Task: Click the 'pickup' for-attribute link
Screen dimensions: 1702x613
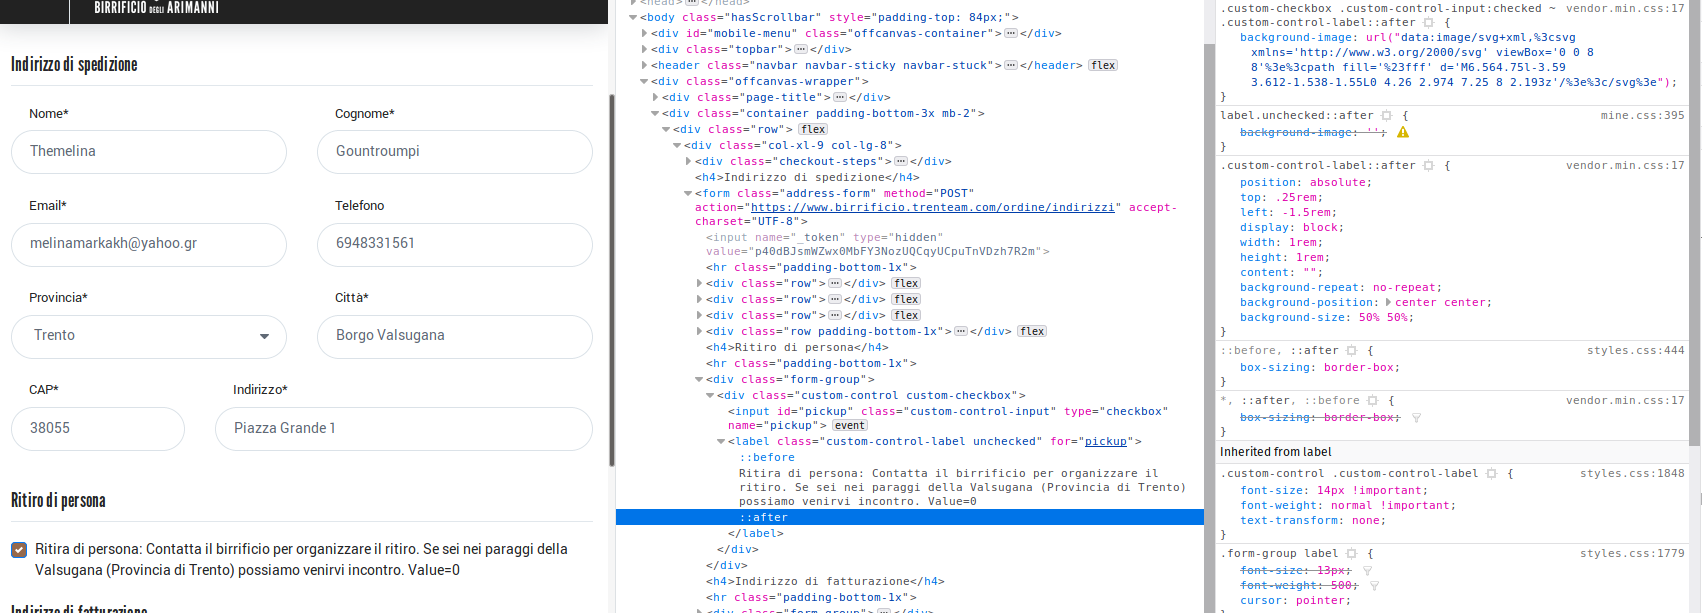Action: pos(1106,441)
